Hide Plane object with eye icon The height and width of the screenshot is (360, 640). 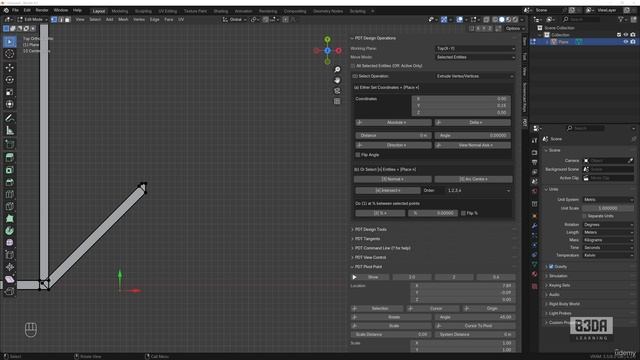[625, 42]
